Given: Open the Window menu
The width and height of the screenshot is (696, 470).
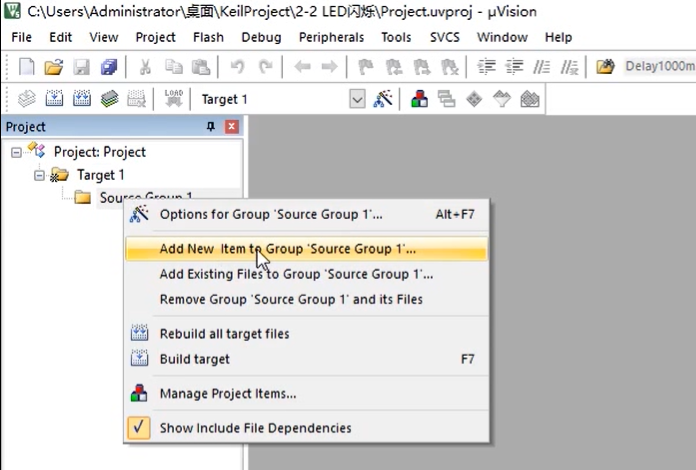Looking at the screenshot, I should 502,37.
